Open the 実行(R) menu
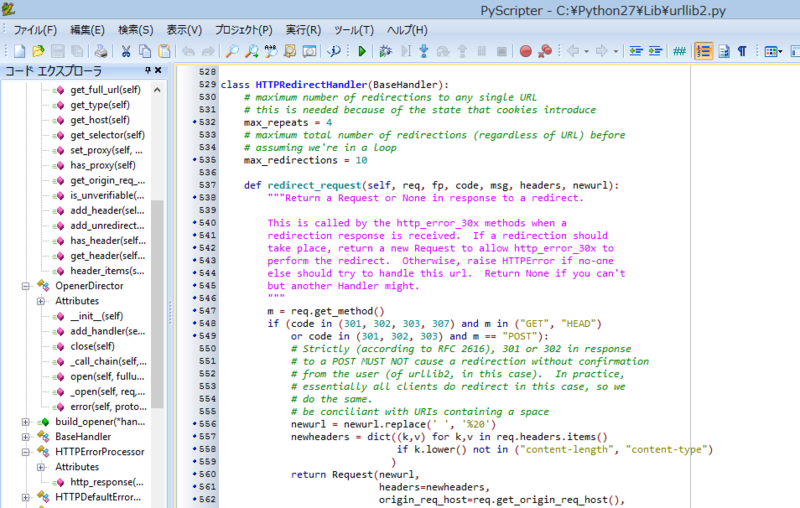The height and width of the screenshot is (508, 800). (304, 30)
